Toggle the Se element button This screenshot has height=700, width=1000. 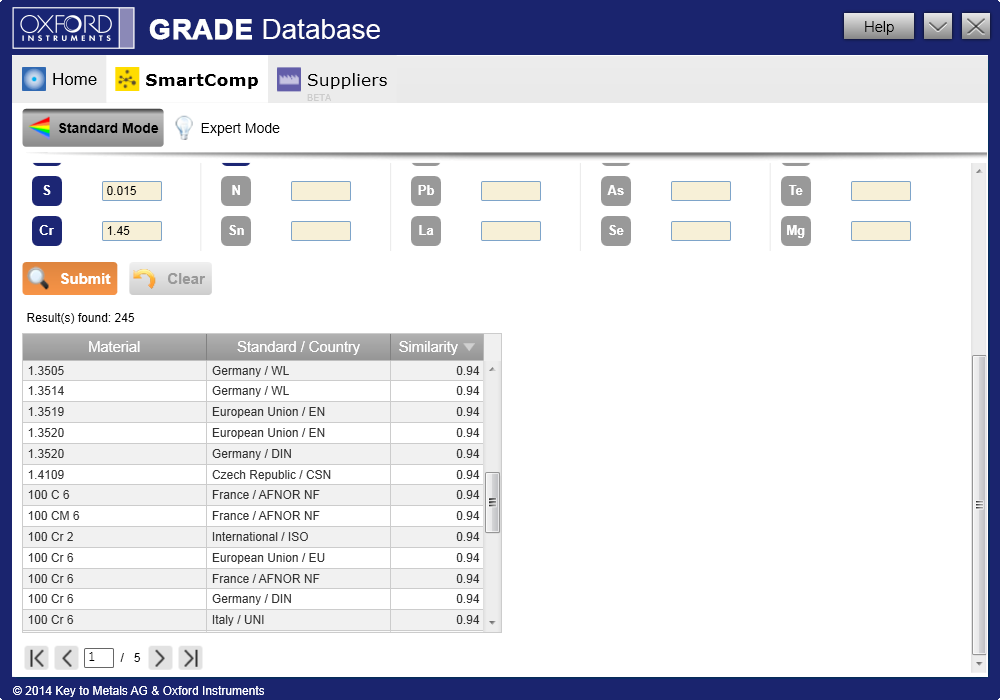point(616,231)
